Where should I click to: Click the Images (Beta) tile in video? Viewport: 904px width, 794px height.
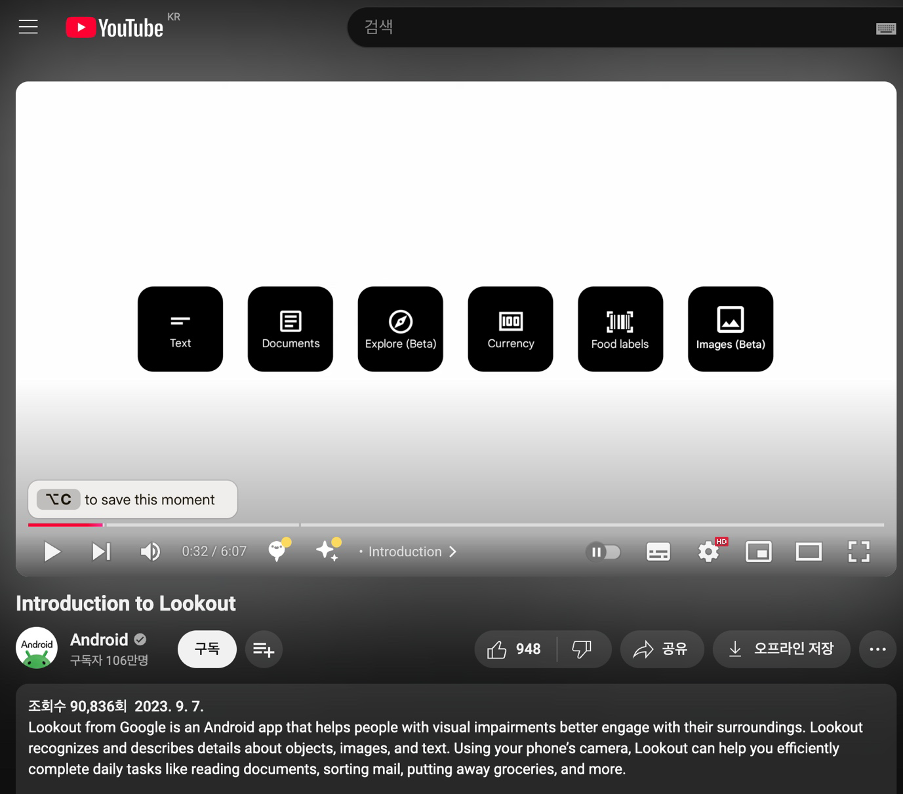tap(730, 329)
